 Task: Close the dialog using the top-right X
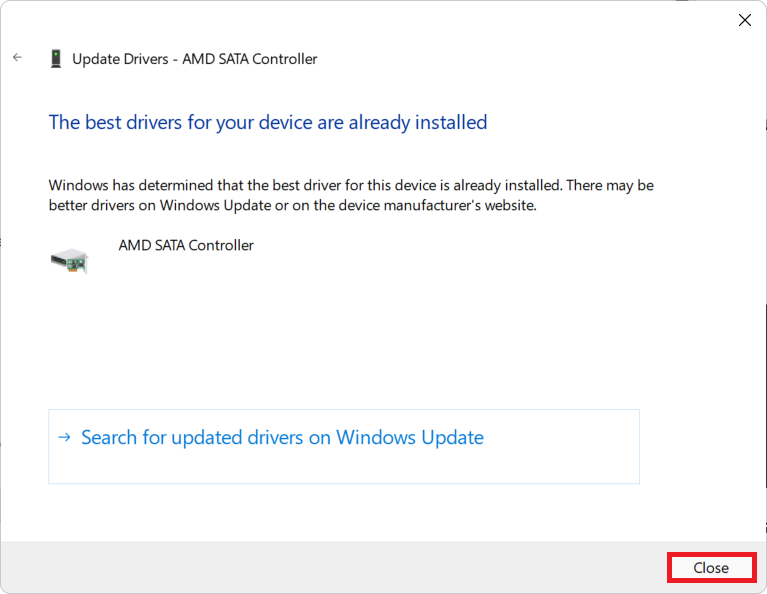744,20
